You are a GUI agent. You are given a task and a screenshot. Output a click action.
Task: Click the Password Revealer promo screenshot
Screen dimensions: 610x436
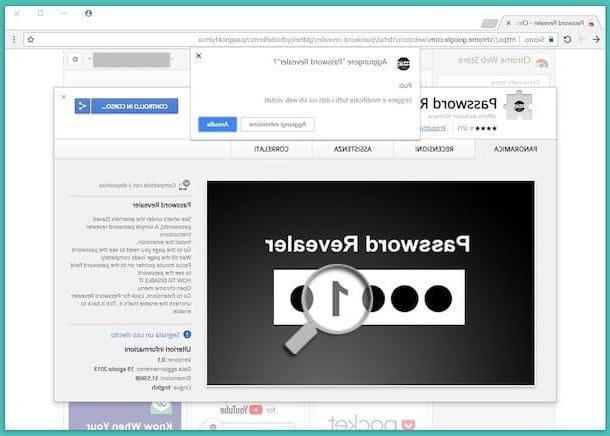click(x=370, y=283)
